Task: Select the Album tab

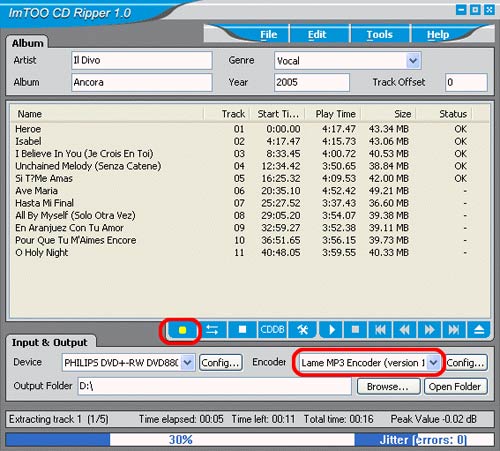Action: pyautogui.click(x=27, y=43)
